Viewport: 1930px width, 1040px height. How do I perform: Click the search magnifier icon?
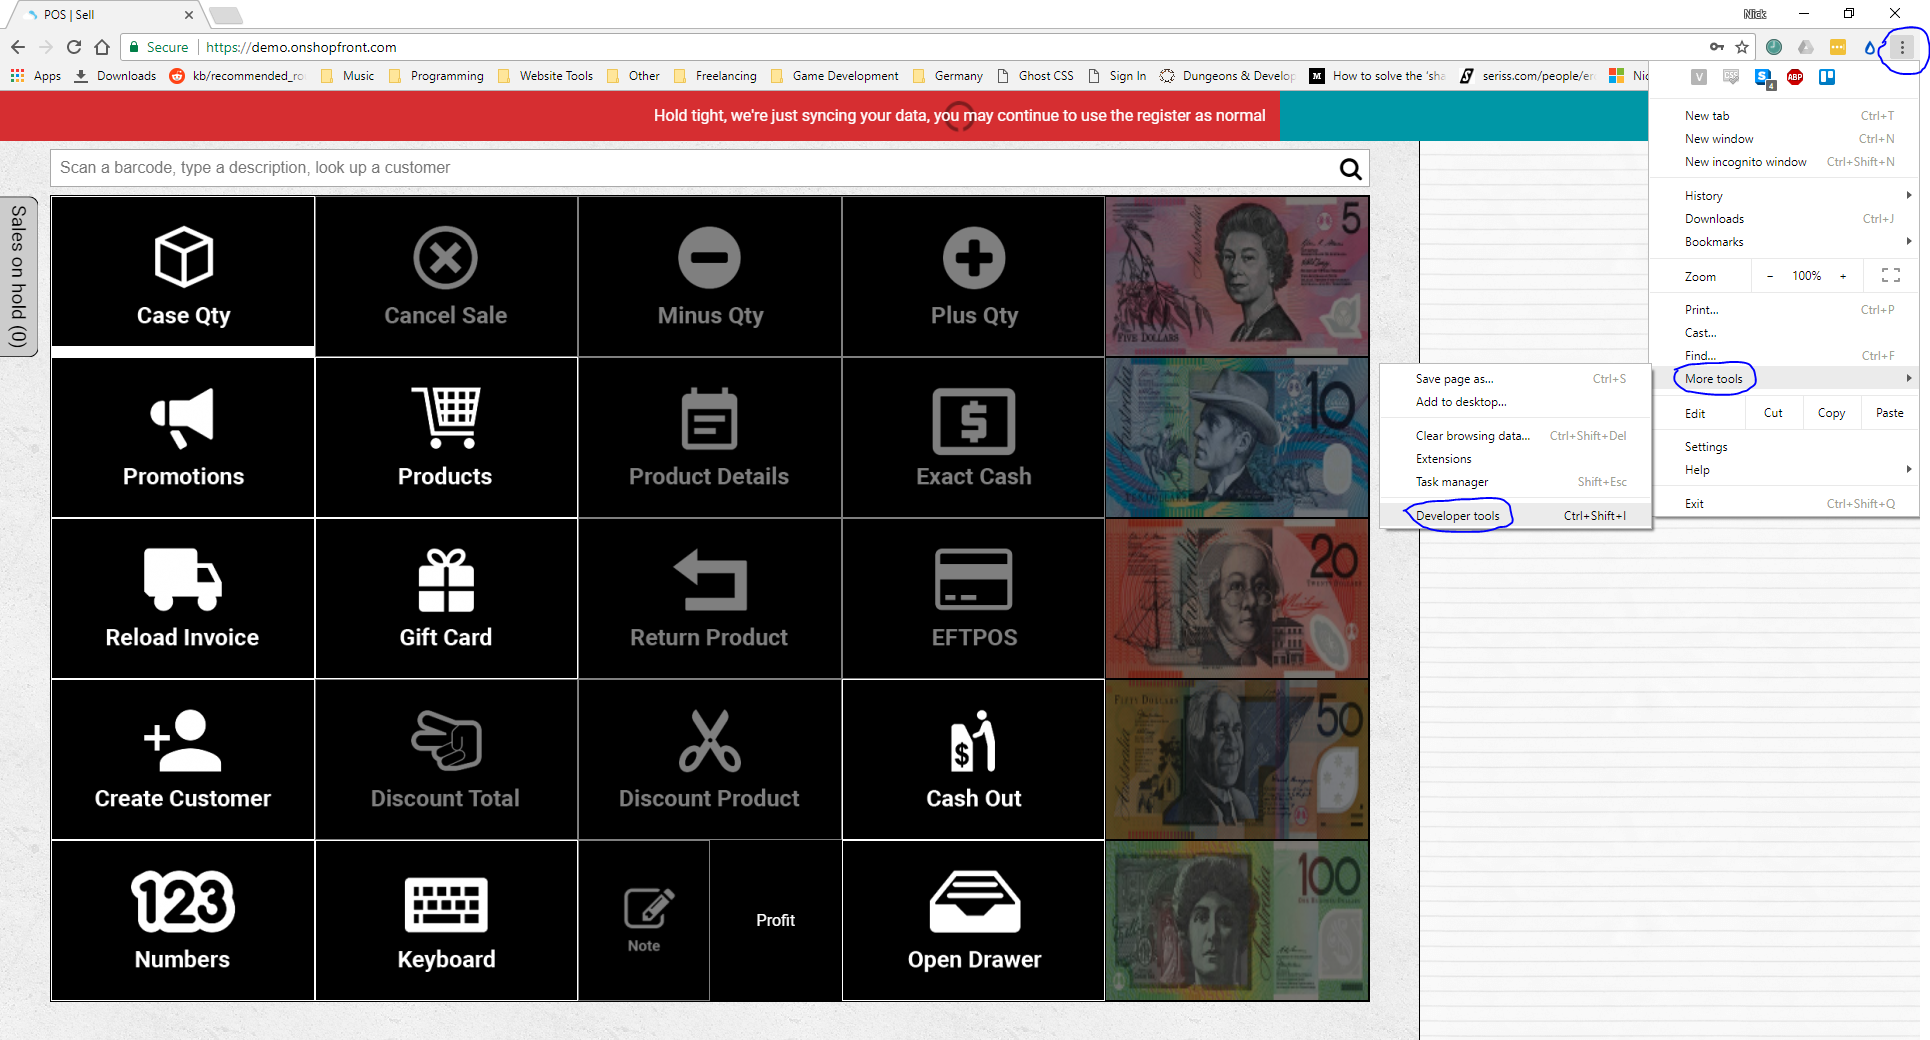point(1350,169)
